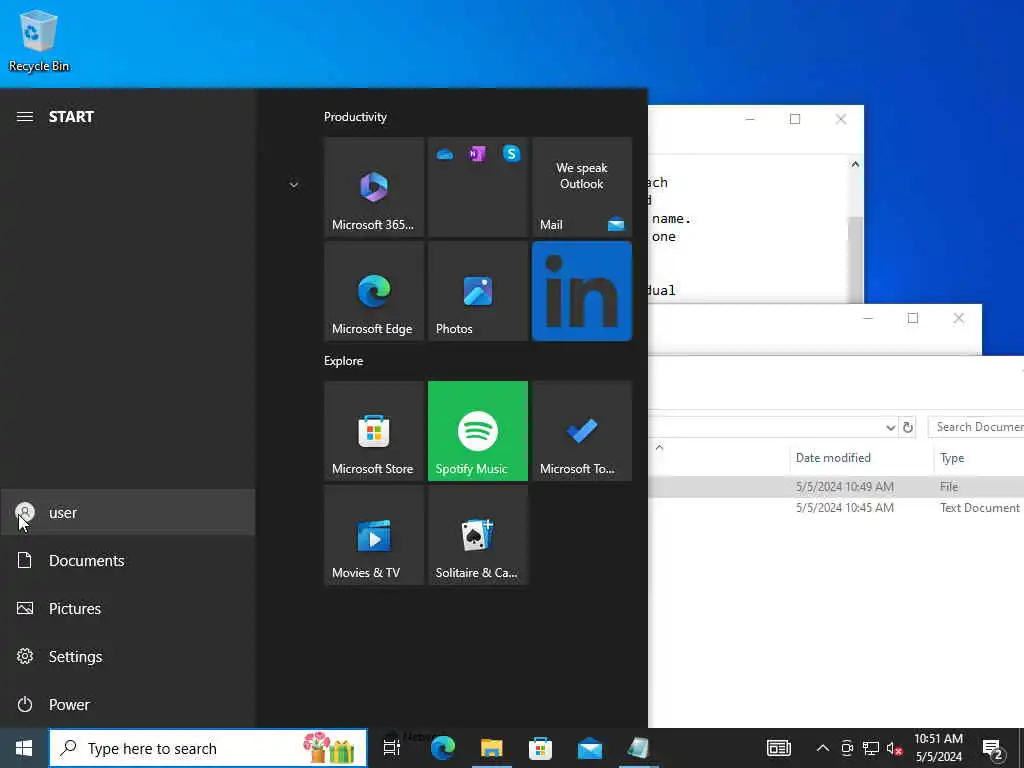Open the user account menu
Image resolution: width=1024 pixels, height=768 pixels.
pyautogui.click(x=128, y=513)
